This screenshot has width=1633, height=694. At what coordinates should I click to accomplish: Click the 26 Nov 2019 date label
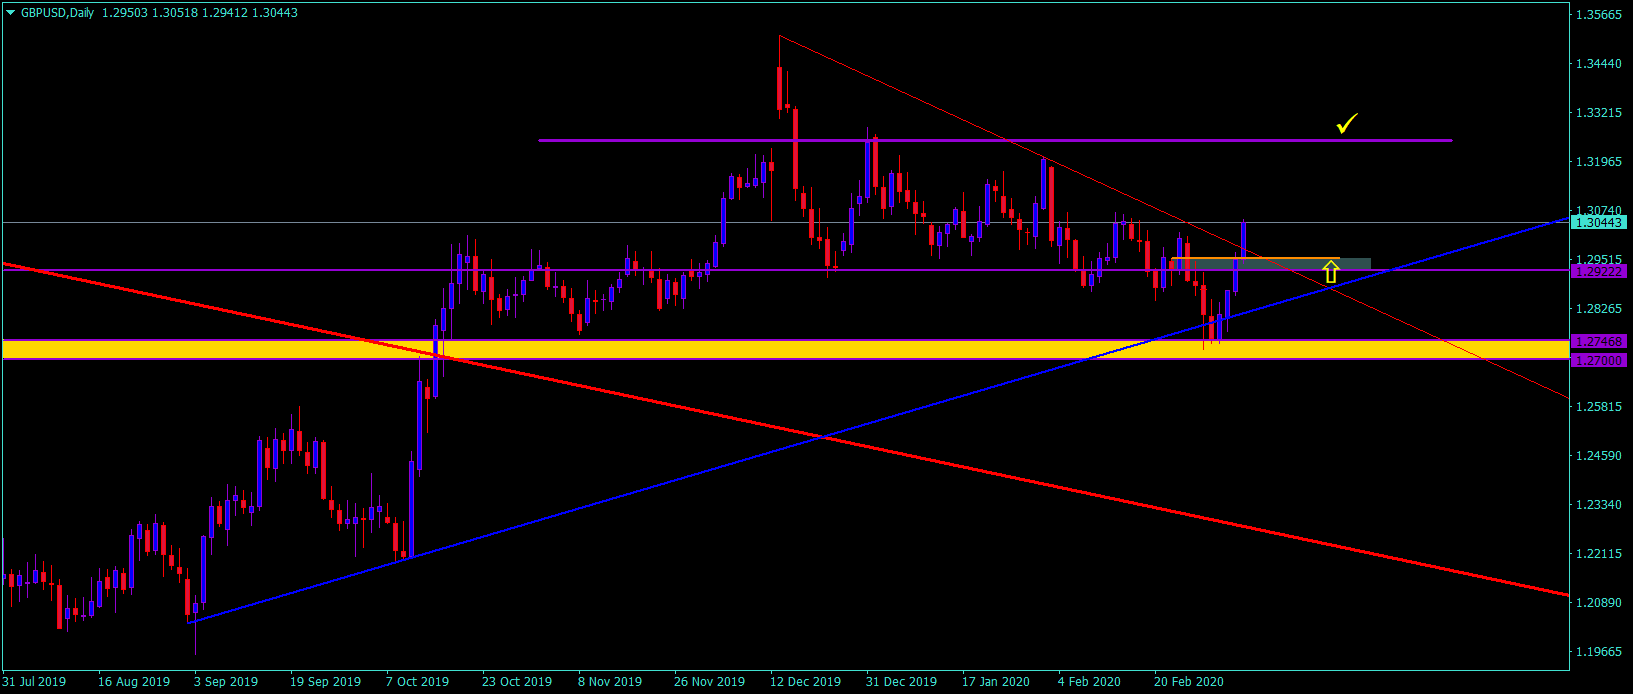click(x=709, y=682)
